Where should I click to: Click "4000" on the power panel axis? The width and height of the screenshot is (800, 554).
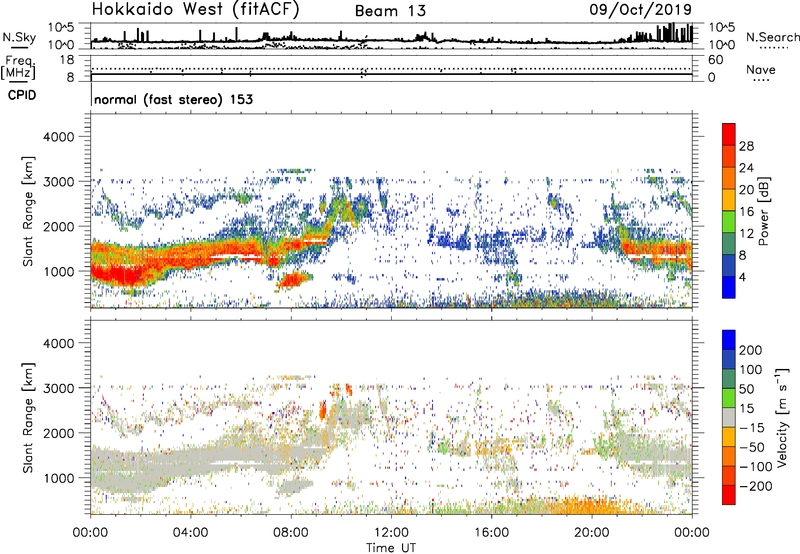tap(59, 137)
